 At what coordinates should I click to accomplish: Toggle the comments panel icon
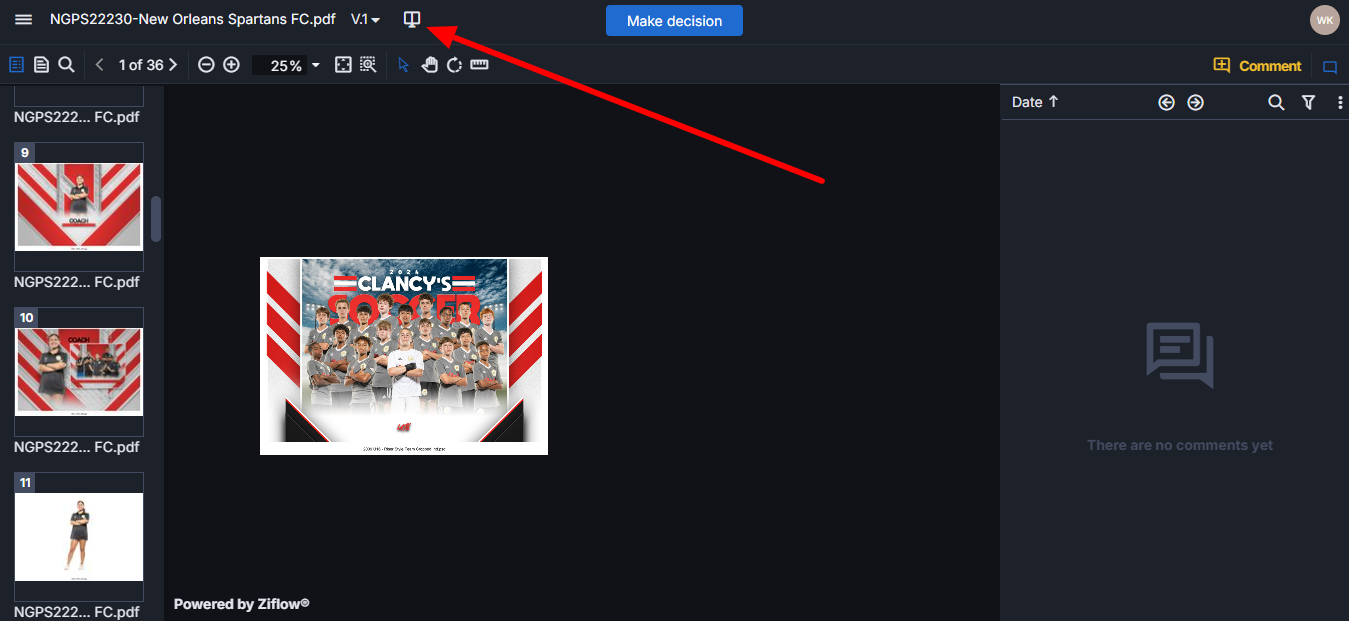point(1330,67)
